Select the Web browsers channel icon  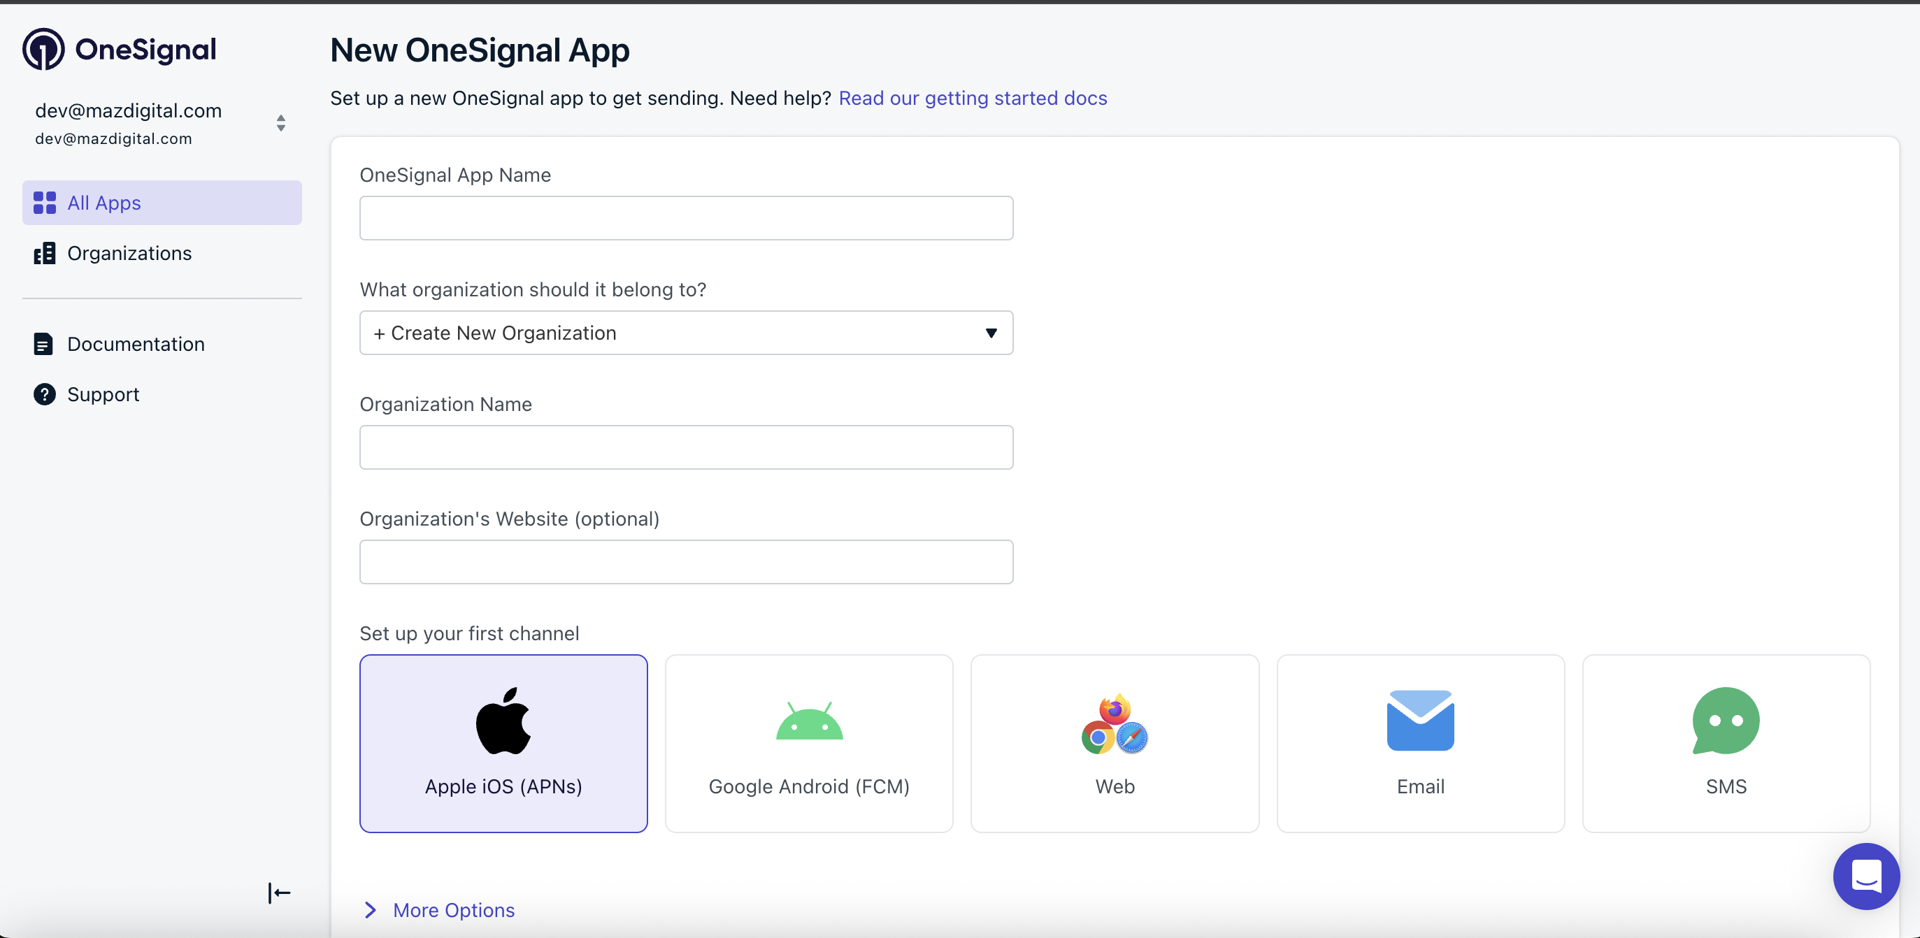tap(1114, 721)
